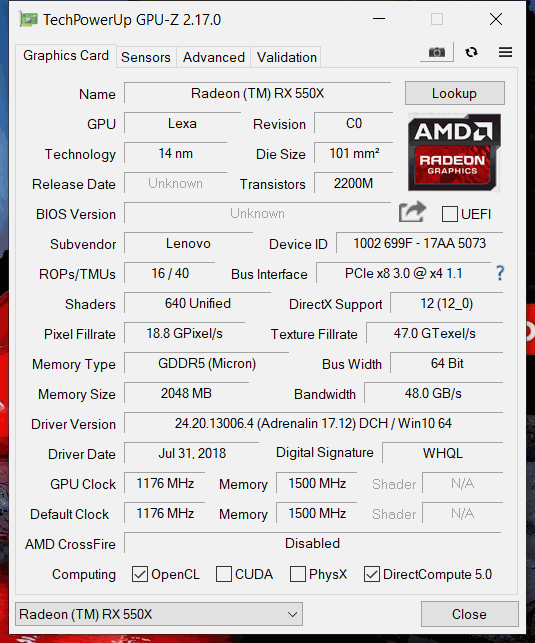Click the BIOS export share icon
This screenshot has height=643, width=535.
412,212
